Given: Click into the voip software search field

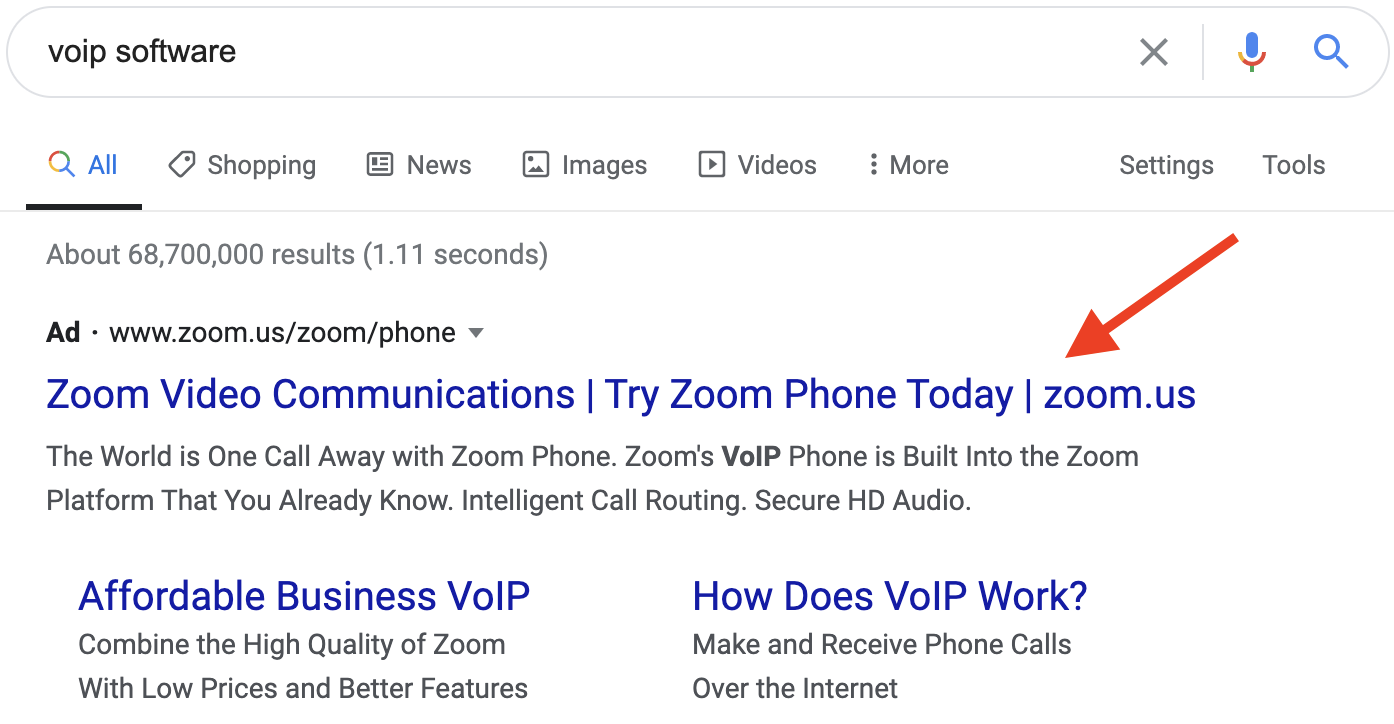Looking at the screenshot, I should (x=570, y=51).
